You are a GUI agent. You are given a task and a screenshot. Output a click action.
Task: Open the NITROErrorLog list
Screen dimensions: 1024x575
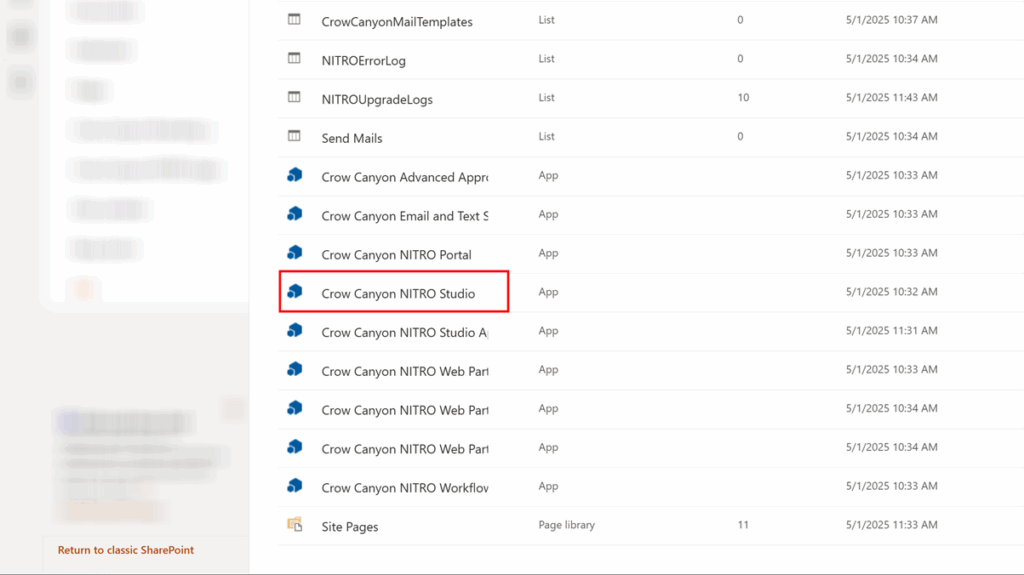[x=364, y=61]
